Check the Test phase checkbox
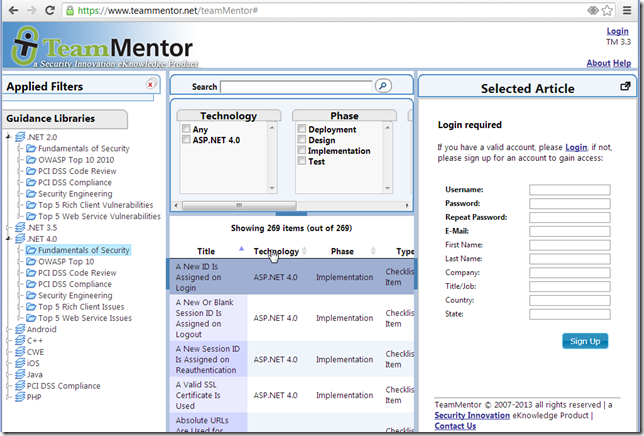The height and width of the screenshot is (436, 644). (302, 161)
